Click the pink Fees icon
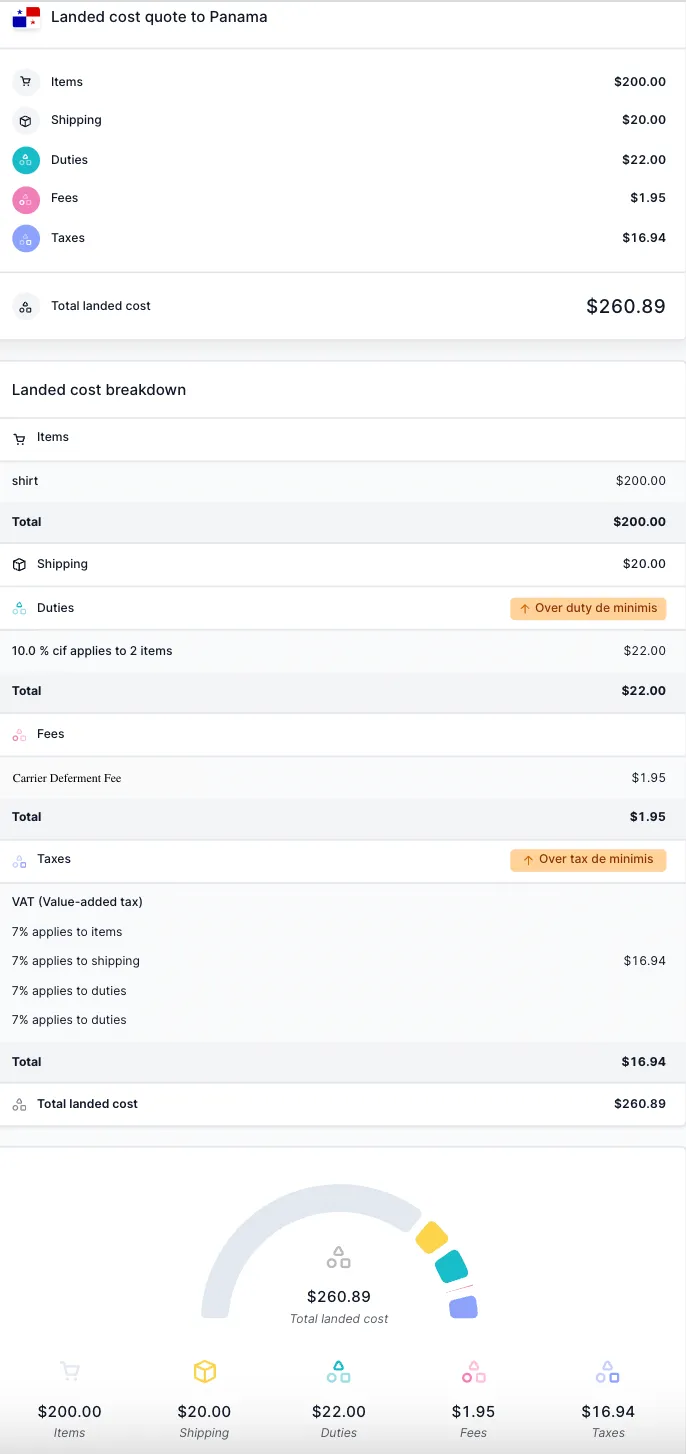The width and height of the screenshot is (686, 1454). click(25, 199)
